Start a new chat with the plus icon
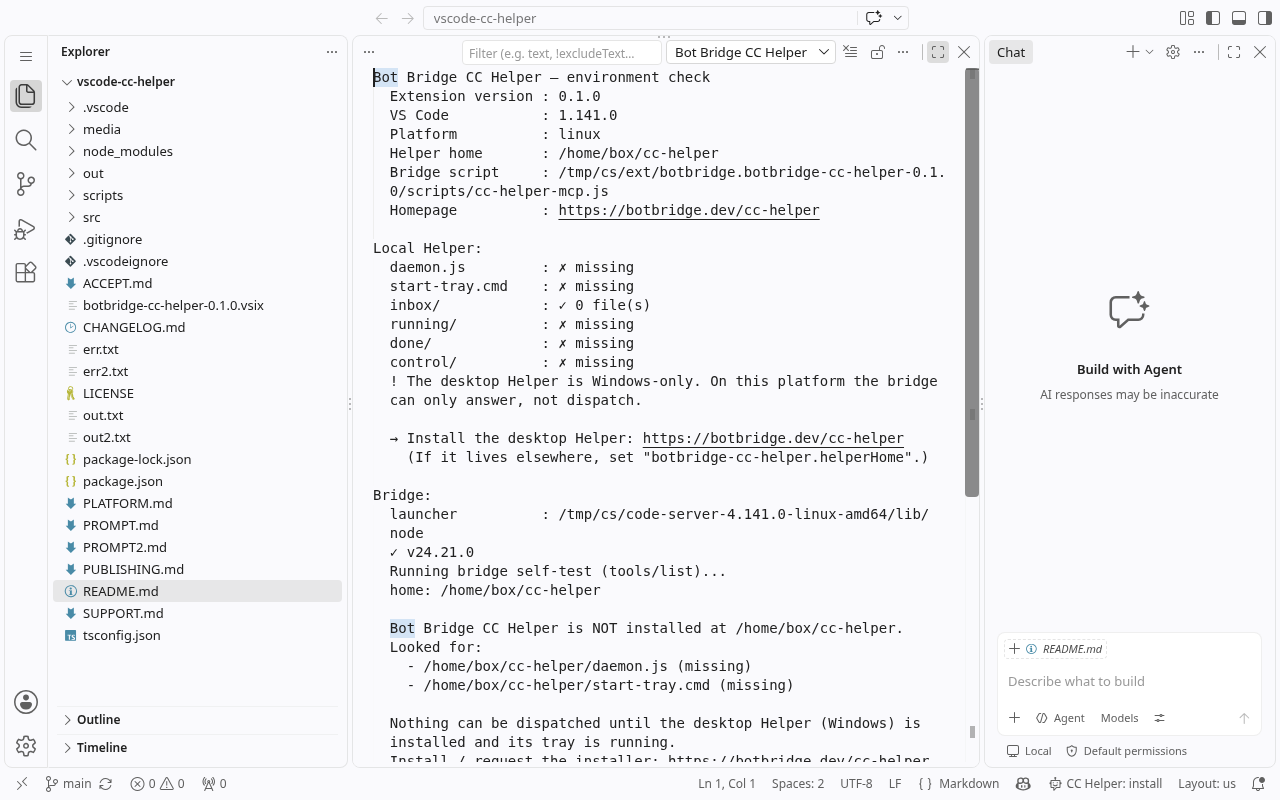 (1132, 52)
